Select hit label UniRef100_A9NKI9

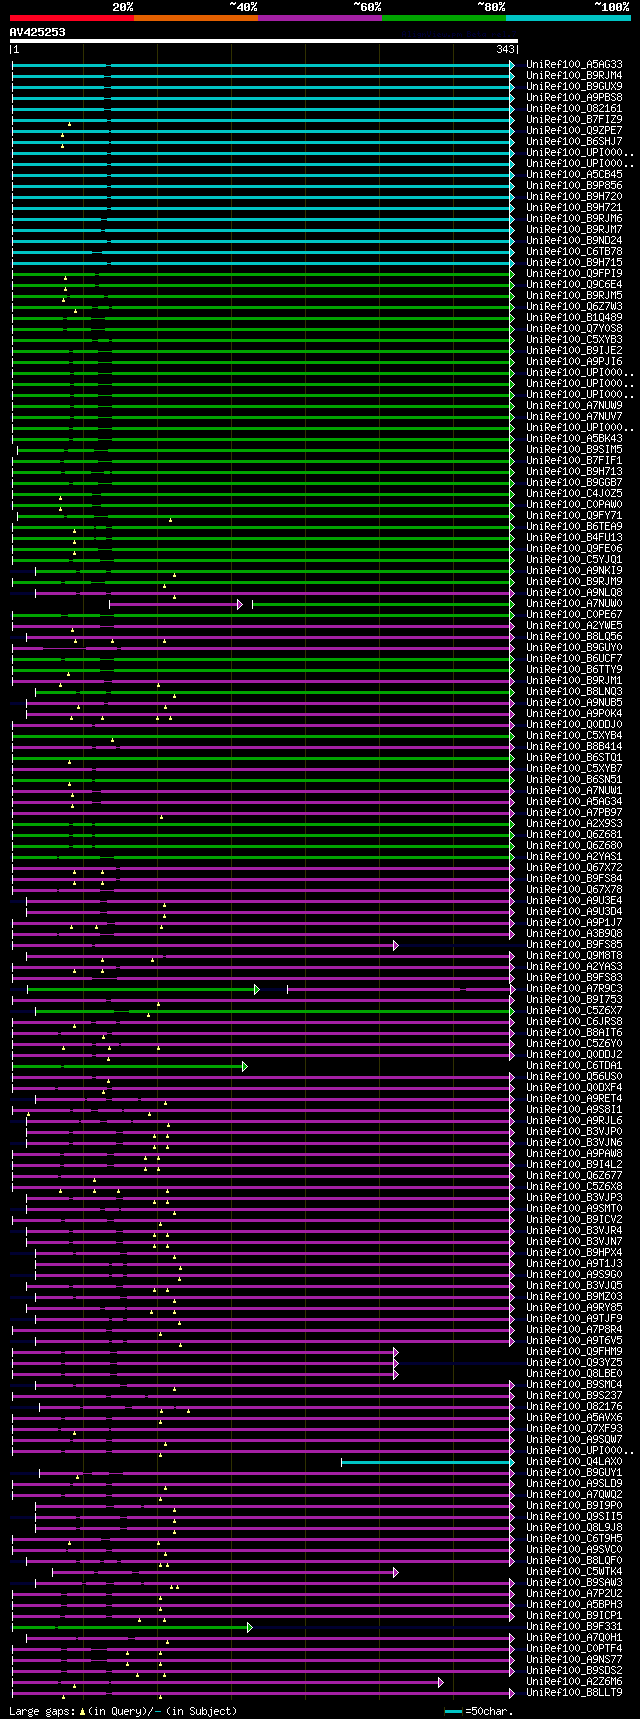[574, 571]
